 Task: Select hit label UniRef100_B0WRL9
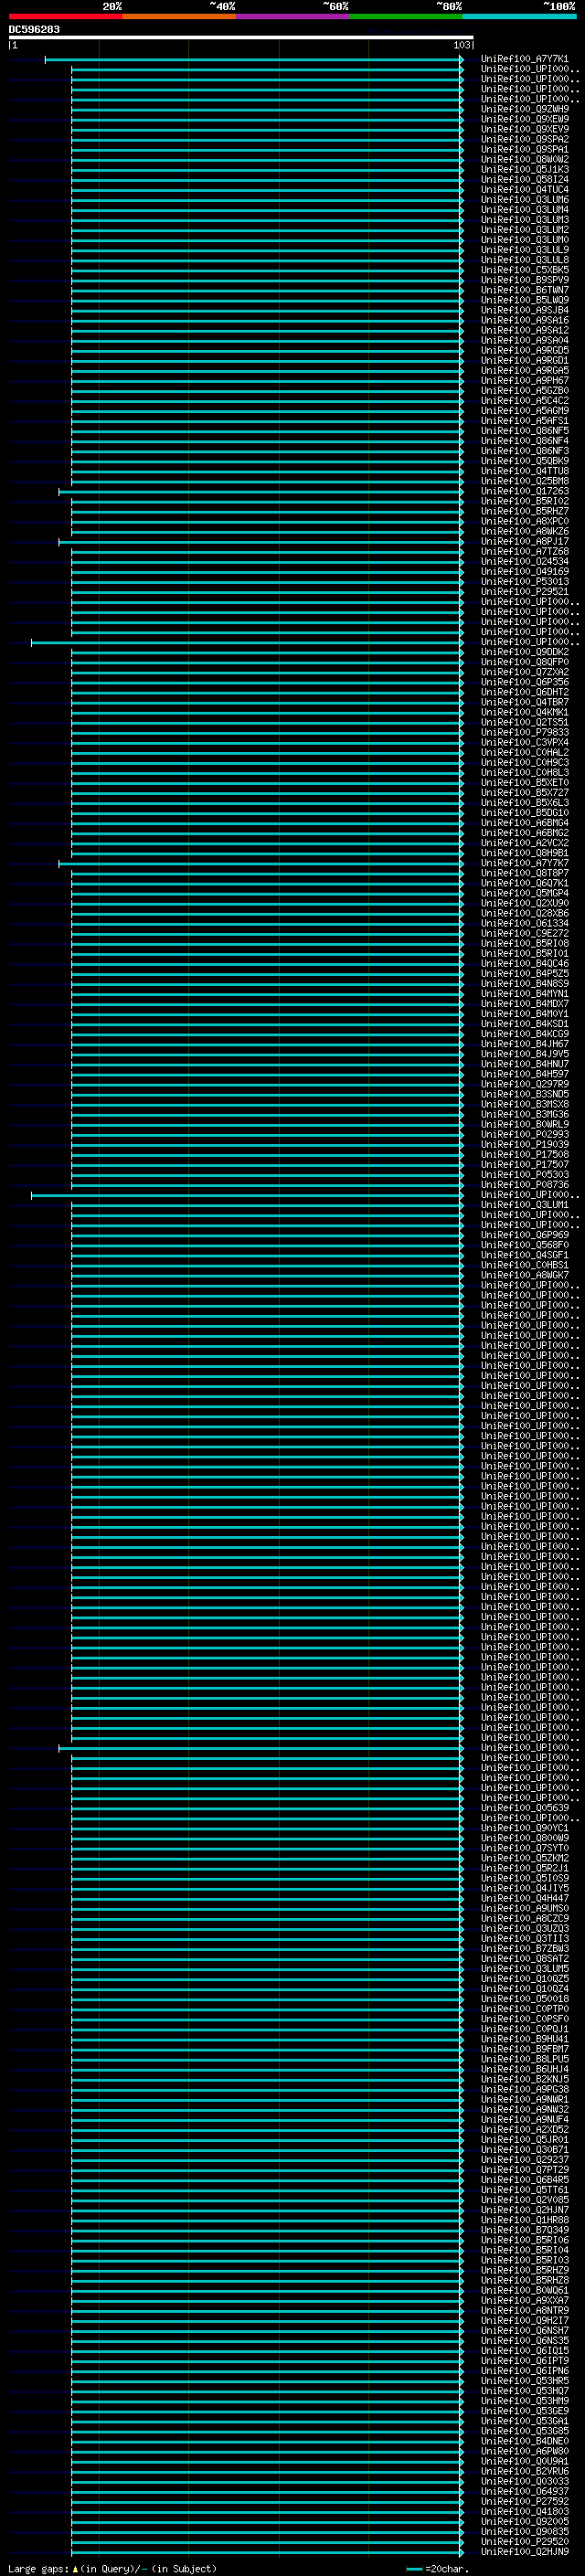coord(525,1125)
